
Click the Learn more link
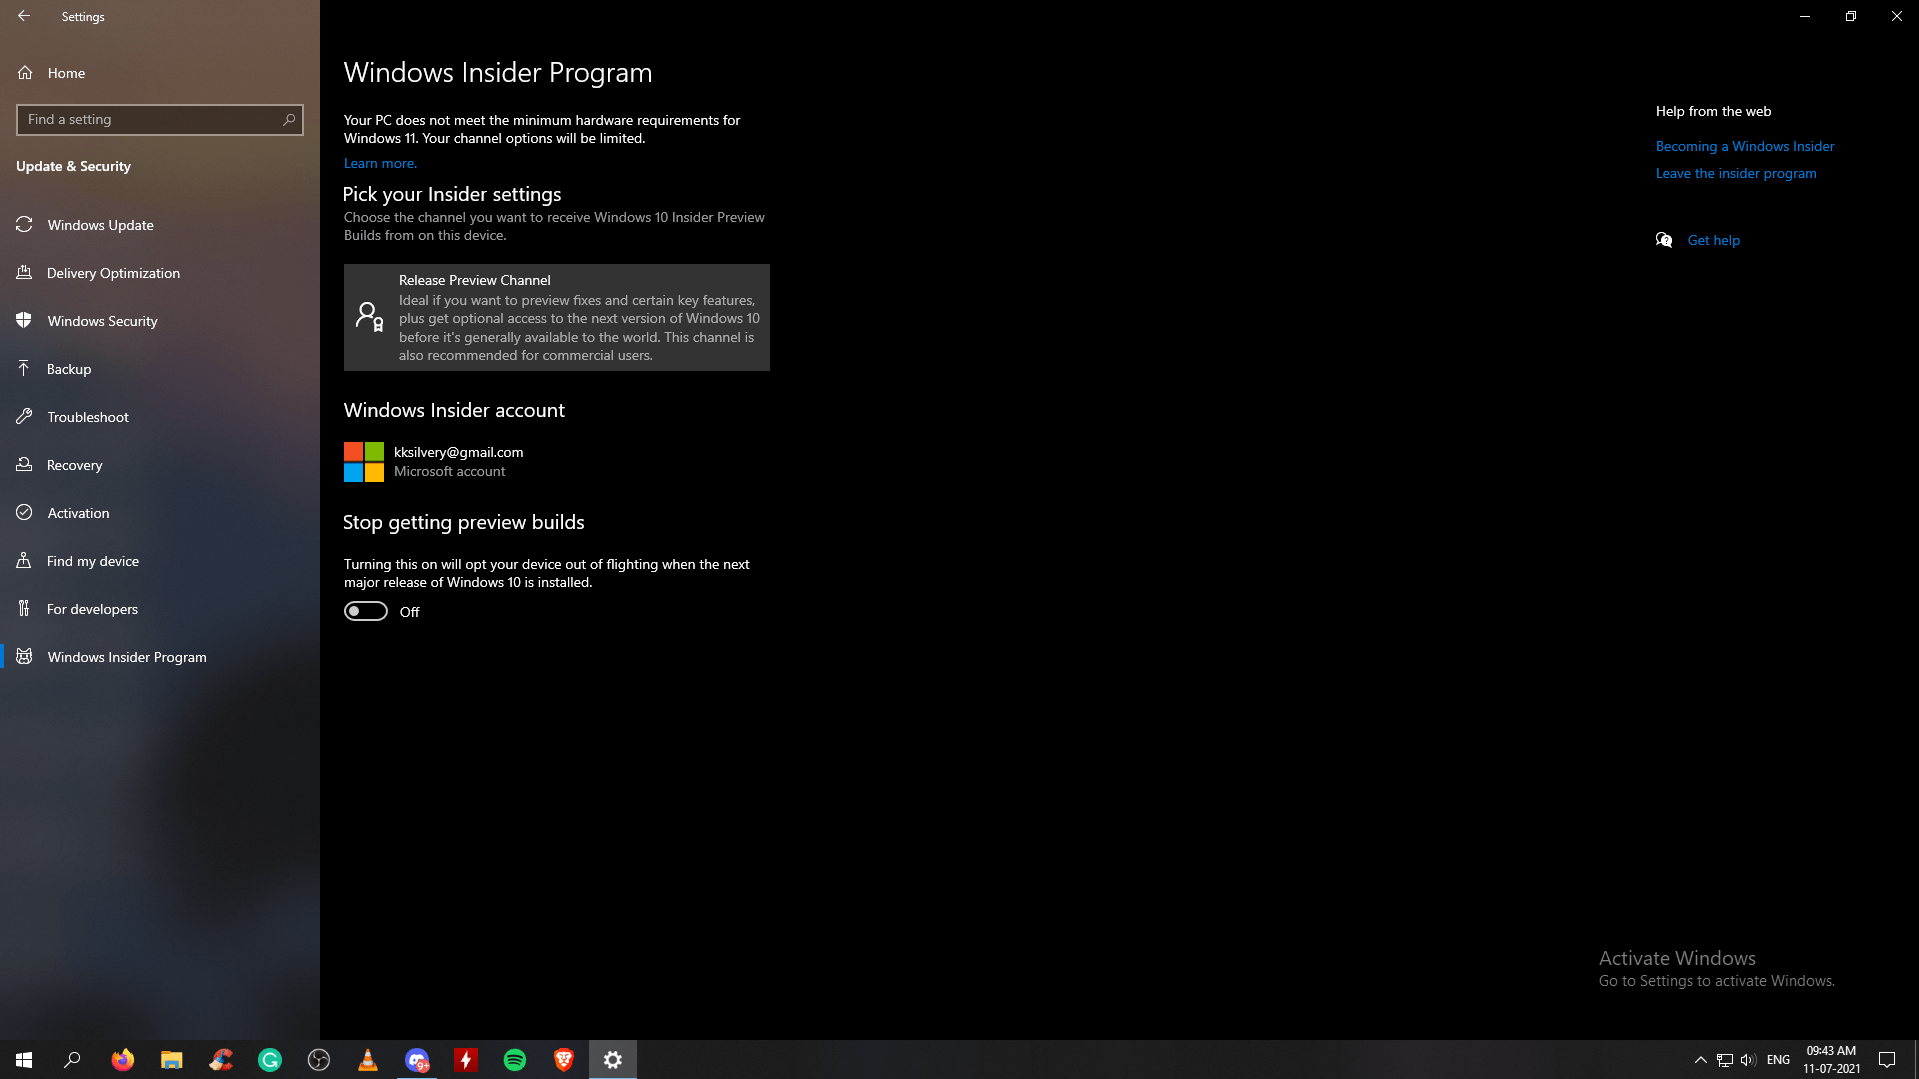click(x=380, y=163)
